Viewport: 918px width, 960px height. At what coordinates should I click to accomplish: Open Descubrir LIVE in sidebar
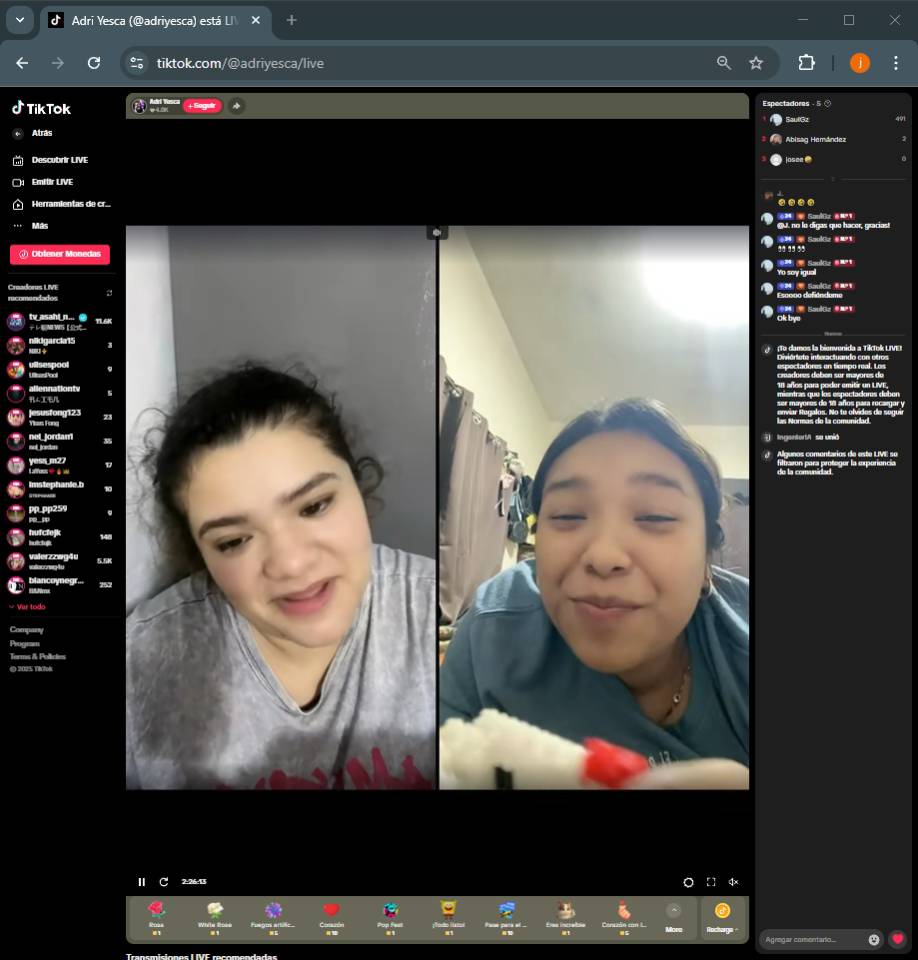(x=59, y=160)
